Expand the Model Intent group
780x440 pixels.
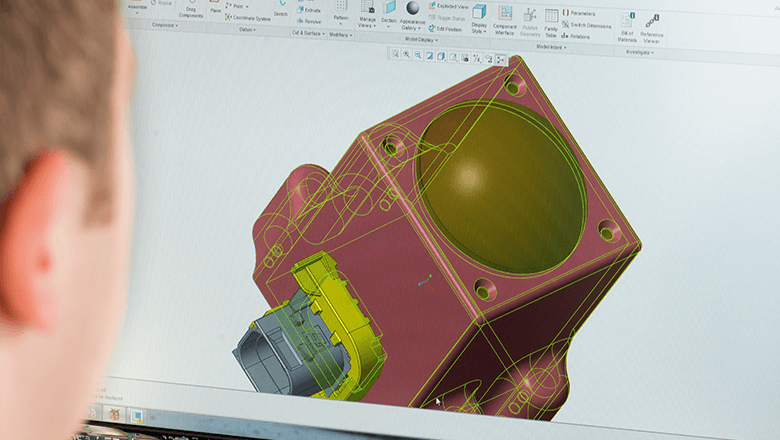coord(551,47)
